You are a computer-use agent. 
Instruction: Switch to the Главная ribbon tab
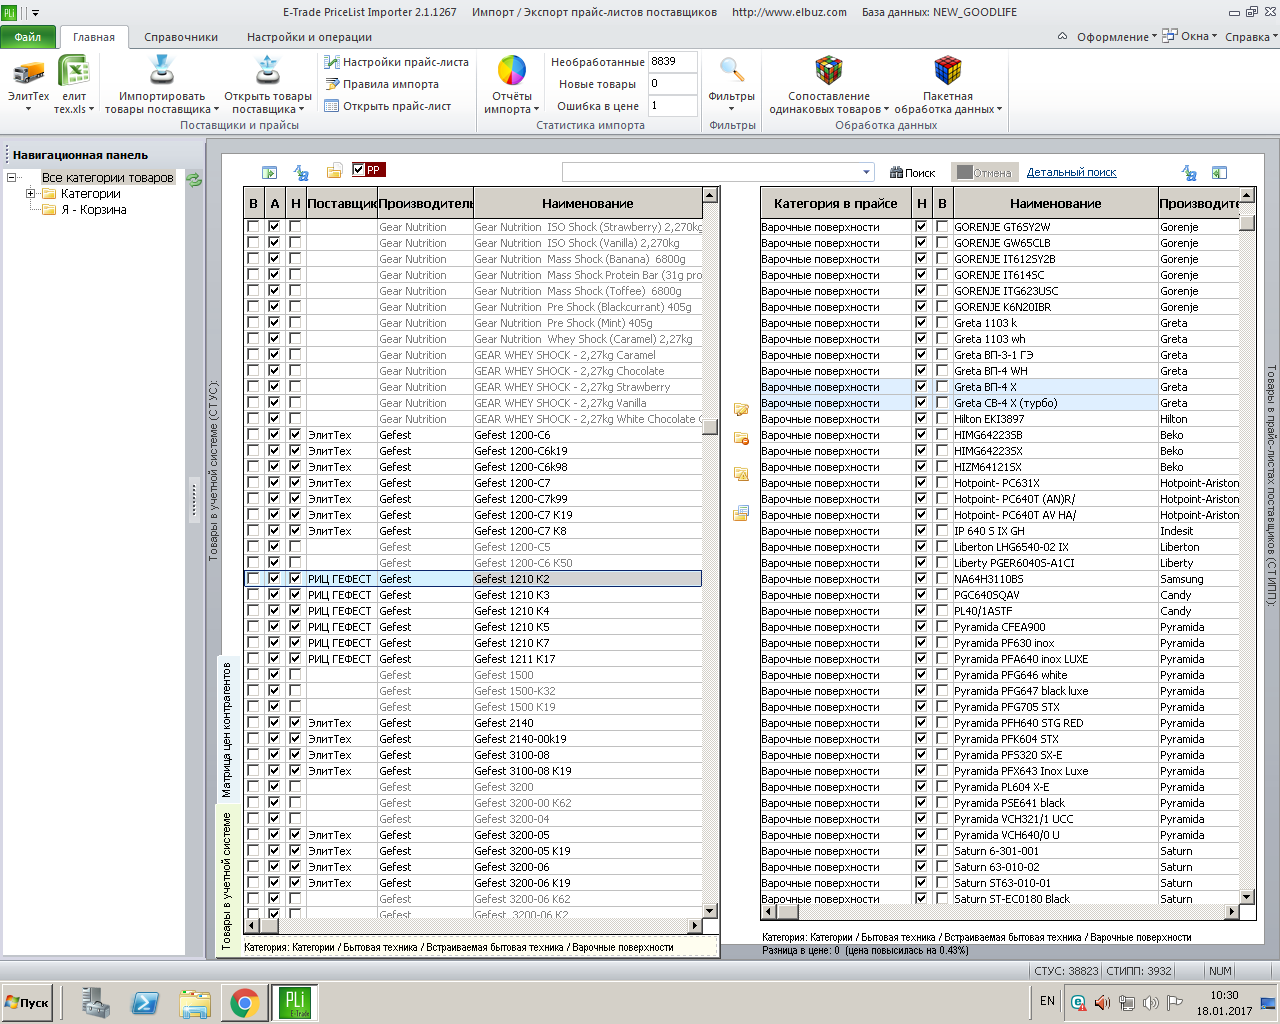pyautogui.click(x=94, y=37)
